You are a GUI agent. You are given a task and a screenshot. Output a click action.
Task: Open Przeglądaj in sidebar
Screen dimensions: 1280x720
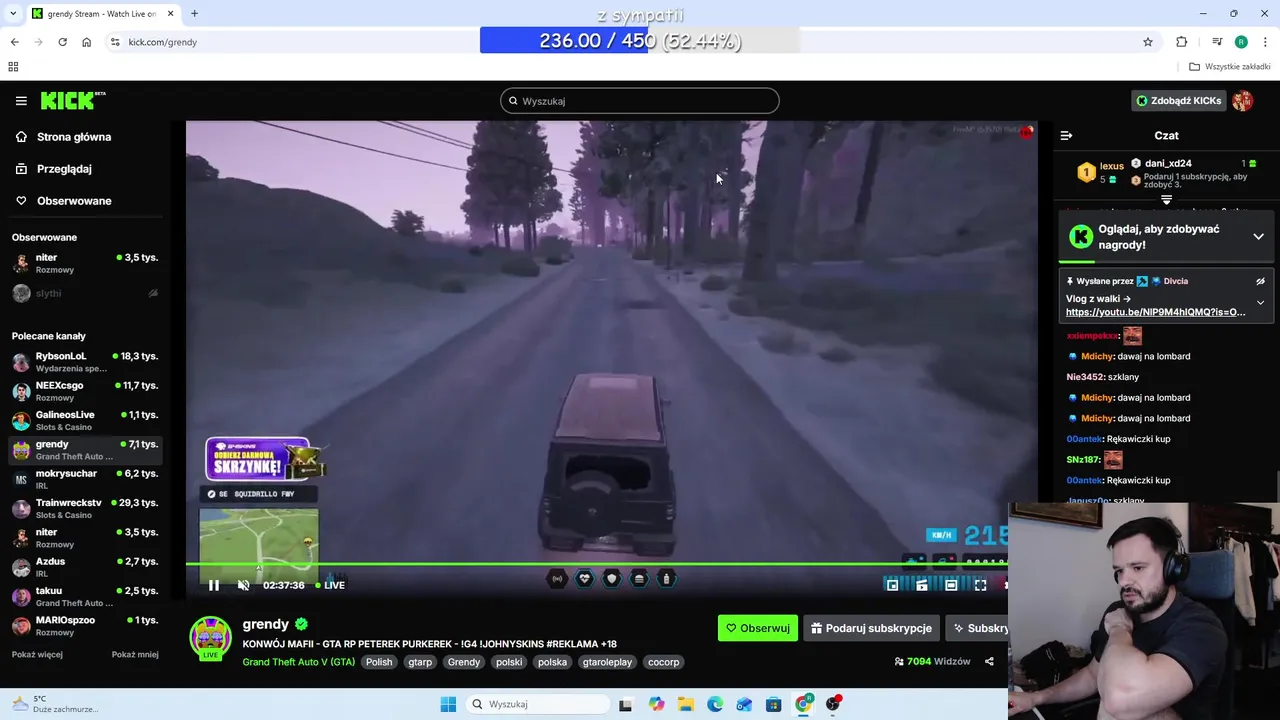(64, 169)
